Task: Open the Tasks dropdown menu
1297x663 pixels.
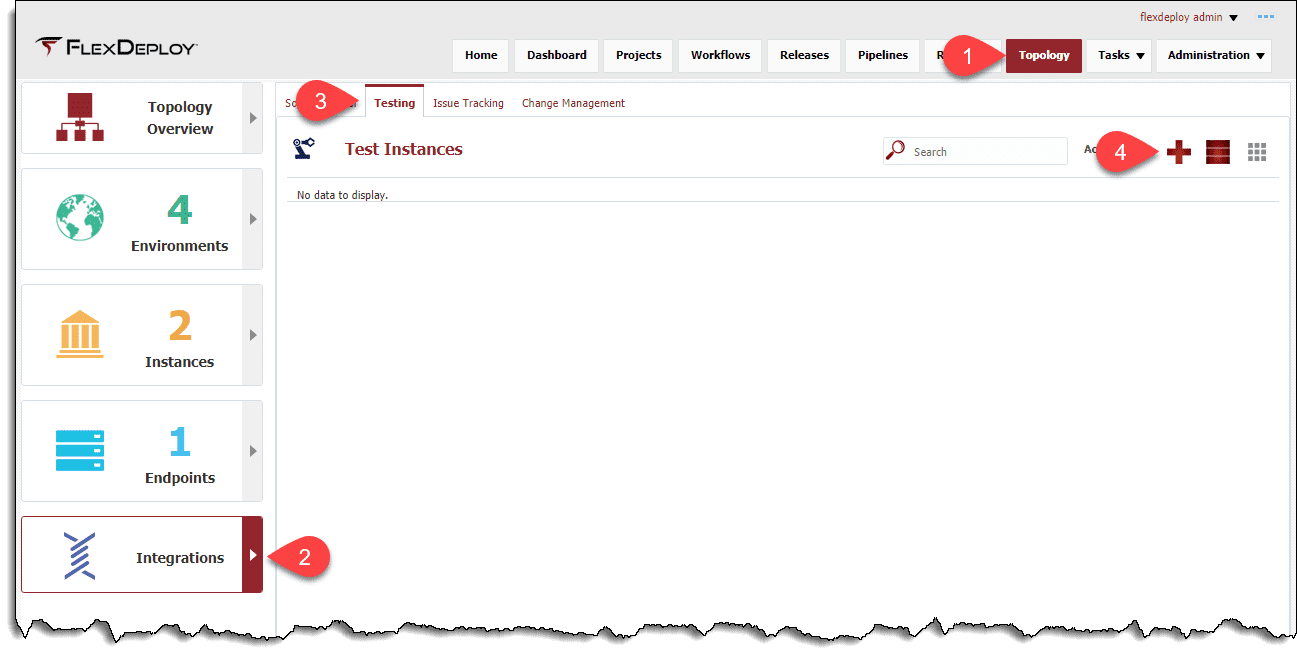Action: pos(1120,56)
